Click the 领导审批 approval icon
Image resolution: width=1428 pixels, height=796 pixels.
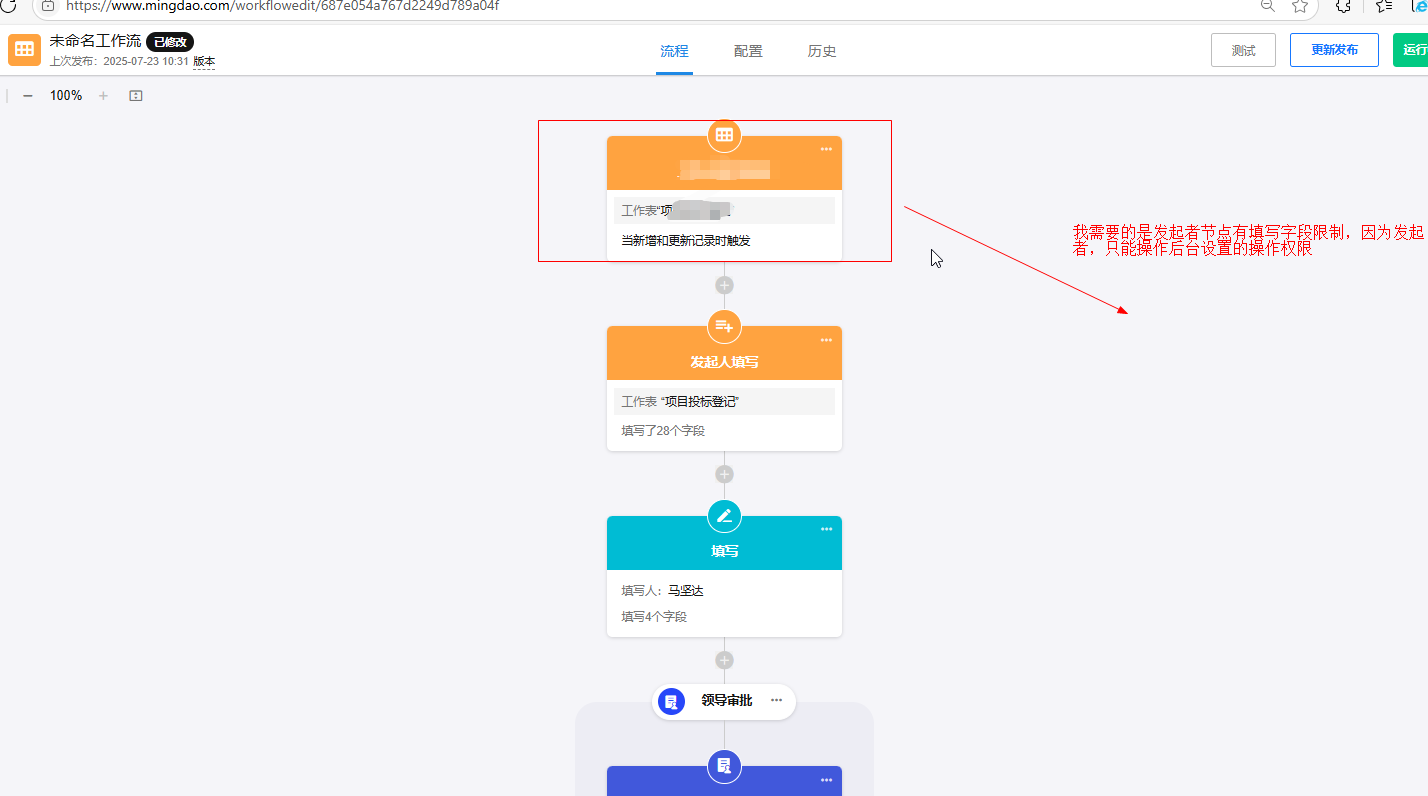671,701
